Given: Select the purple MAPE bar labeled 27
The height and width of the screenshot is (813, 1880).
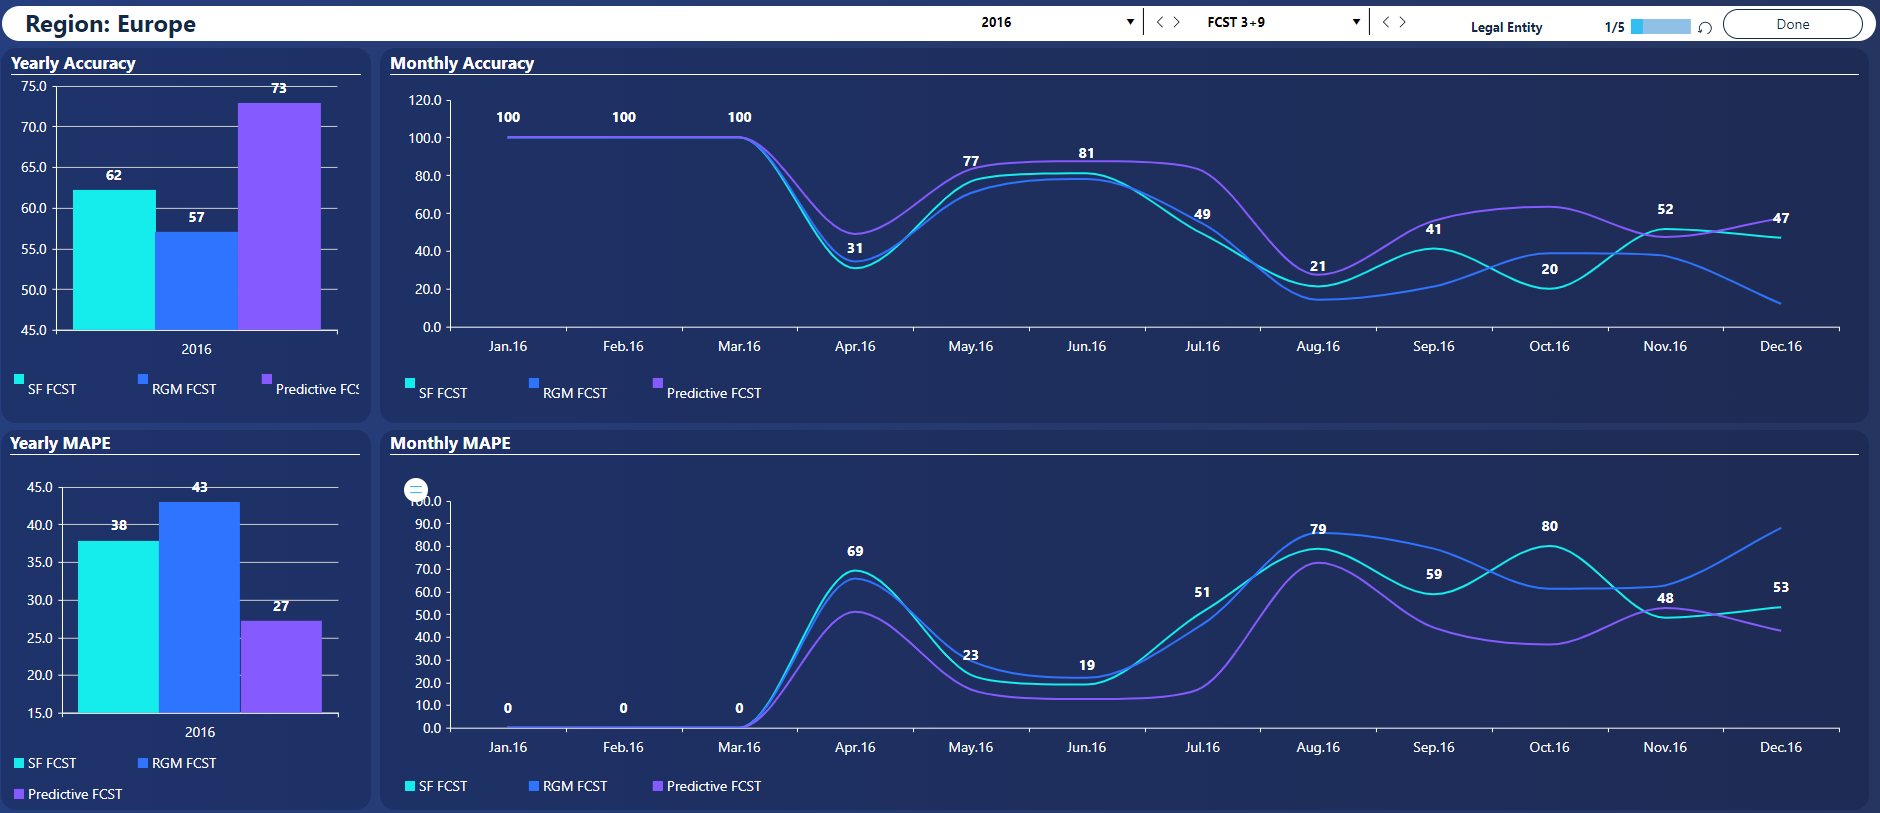Looking at the screenshot, I should click(x=281, y=667).
